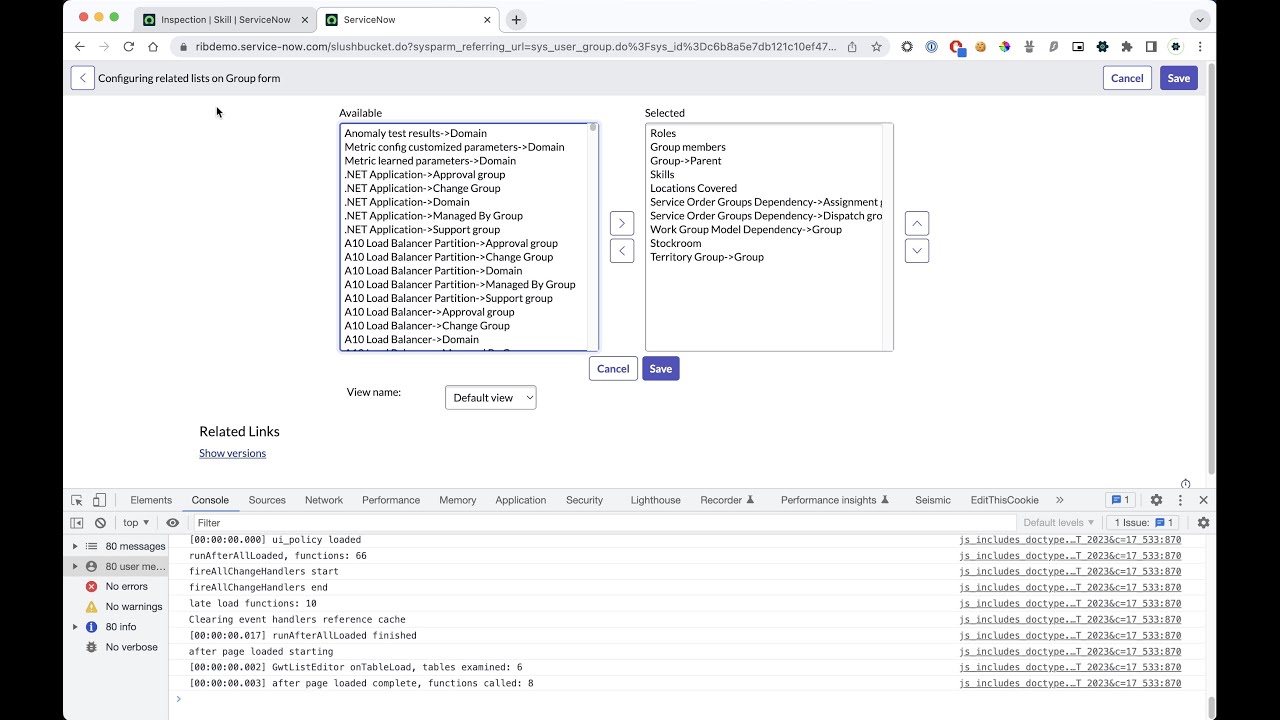1280x720 pixels.
Task: Remove item with left arrow button
Action: (x=622, y=251)
